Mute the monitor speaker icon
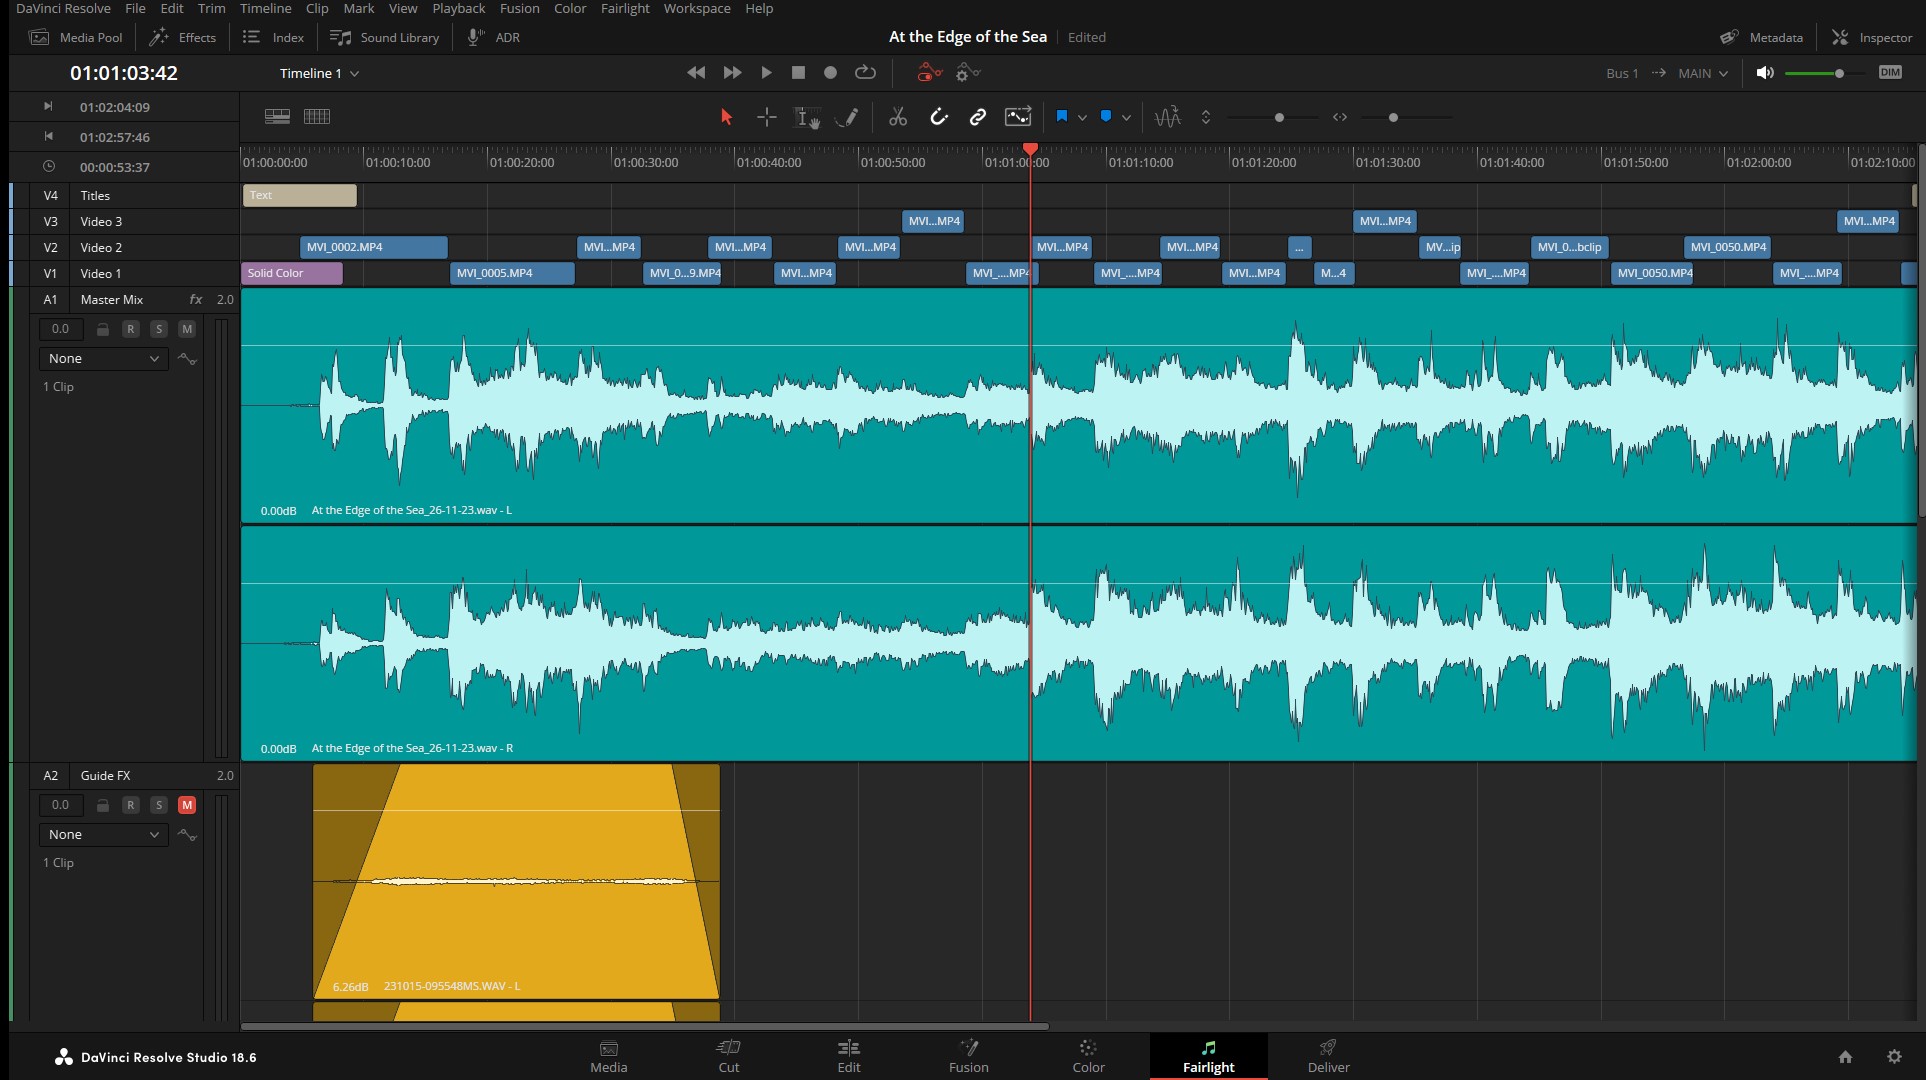The image size is (1926, 1080). click(x=1765, y=73)
